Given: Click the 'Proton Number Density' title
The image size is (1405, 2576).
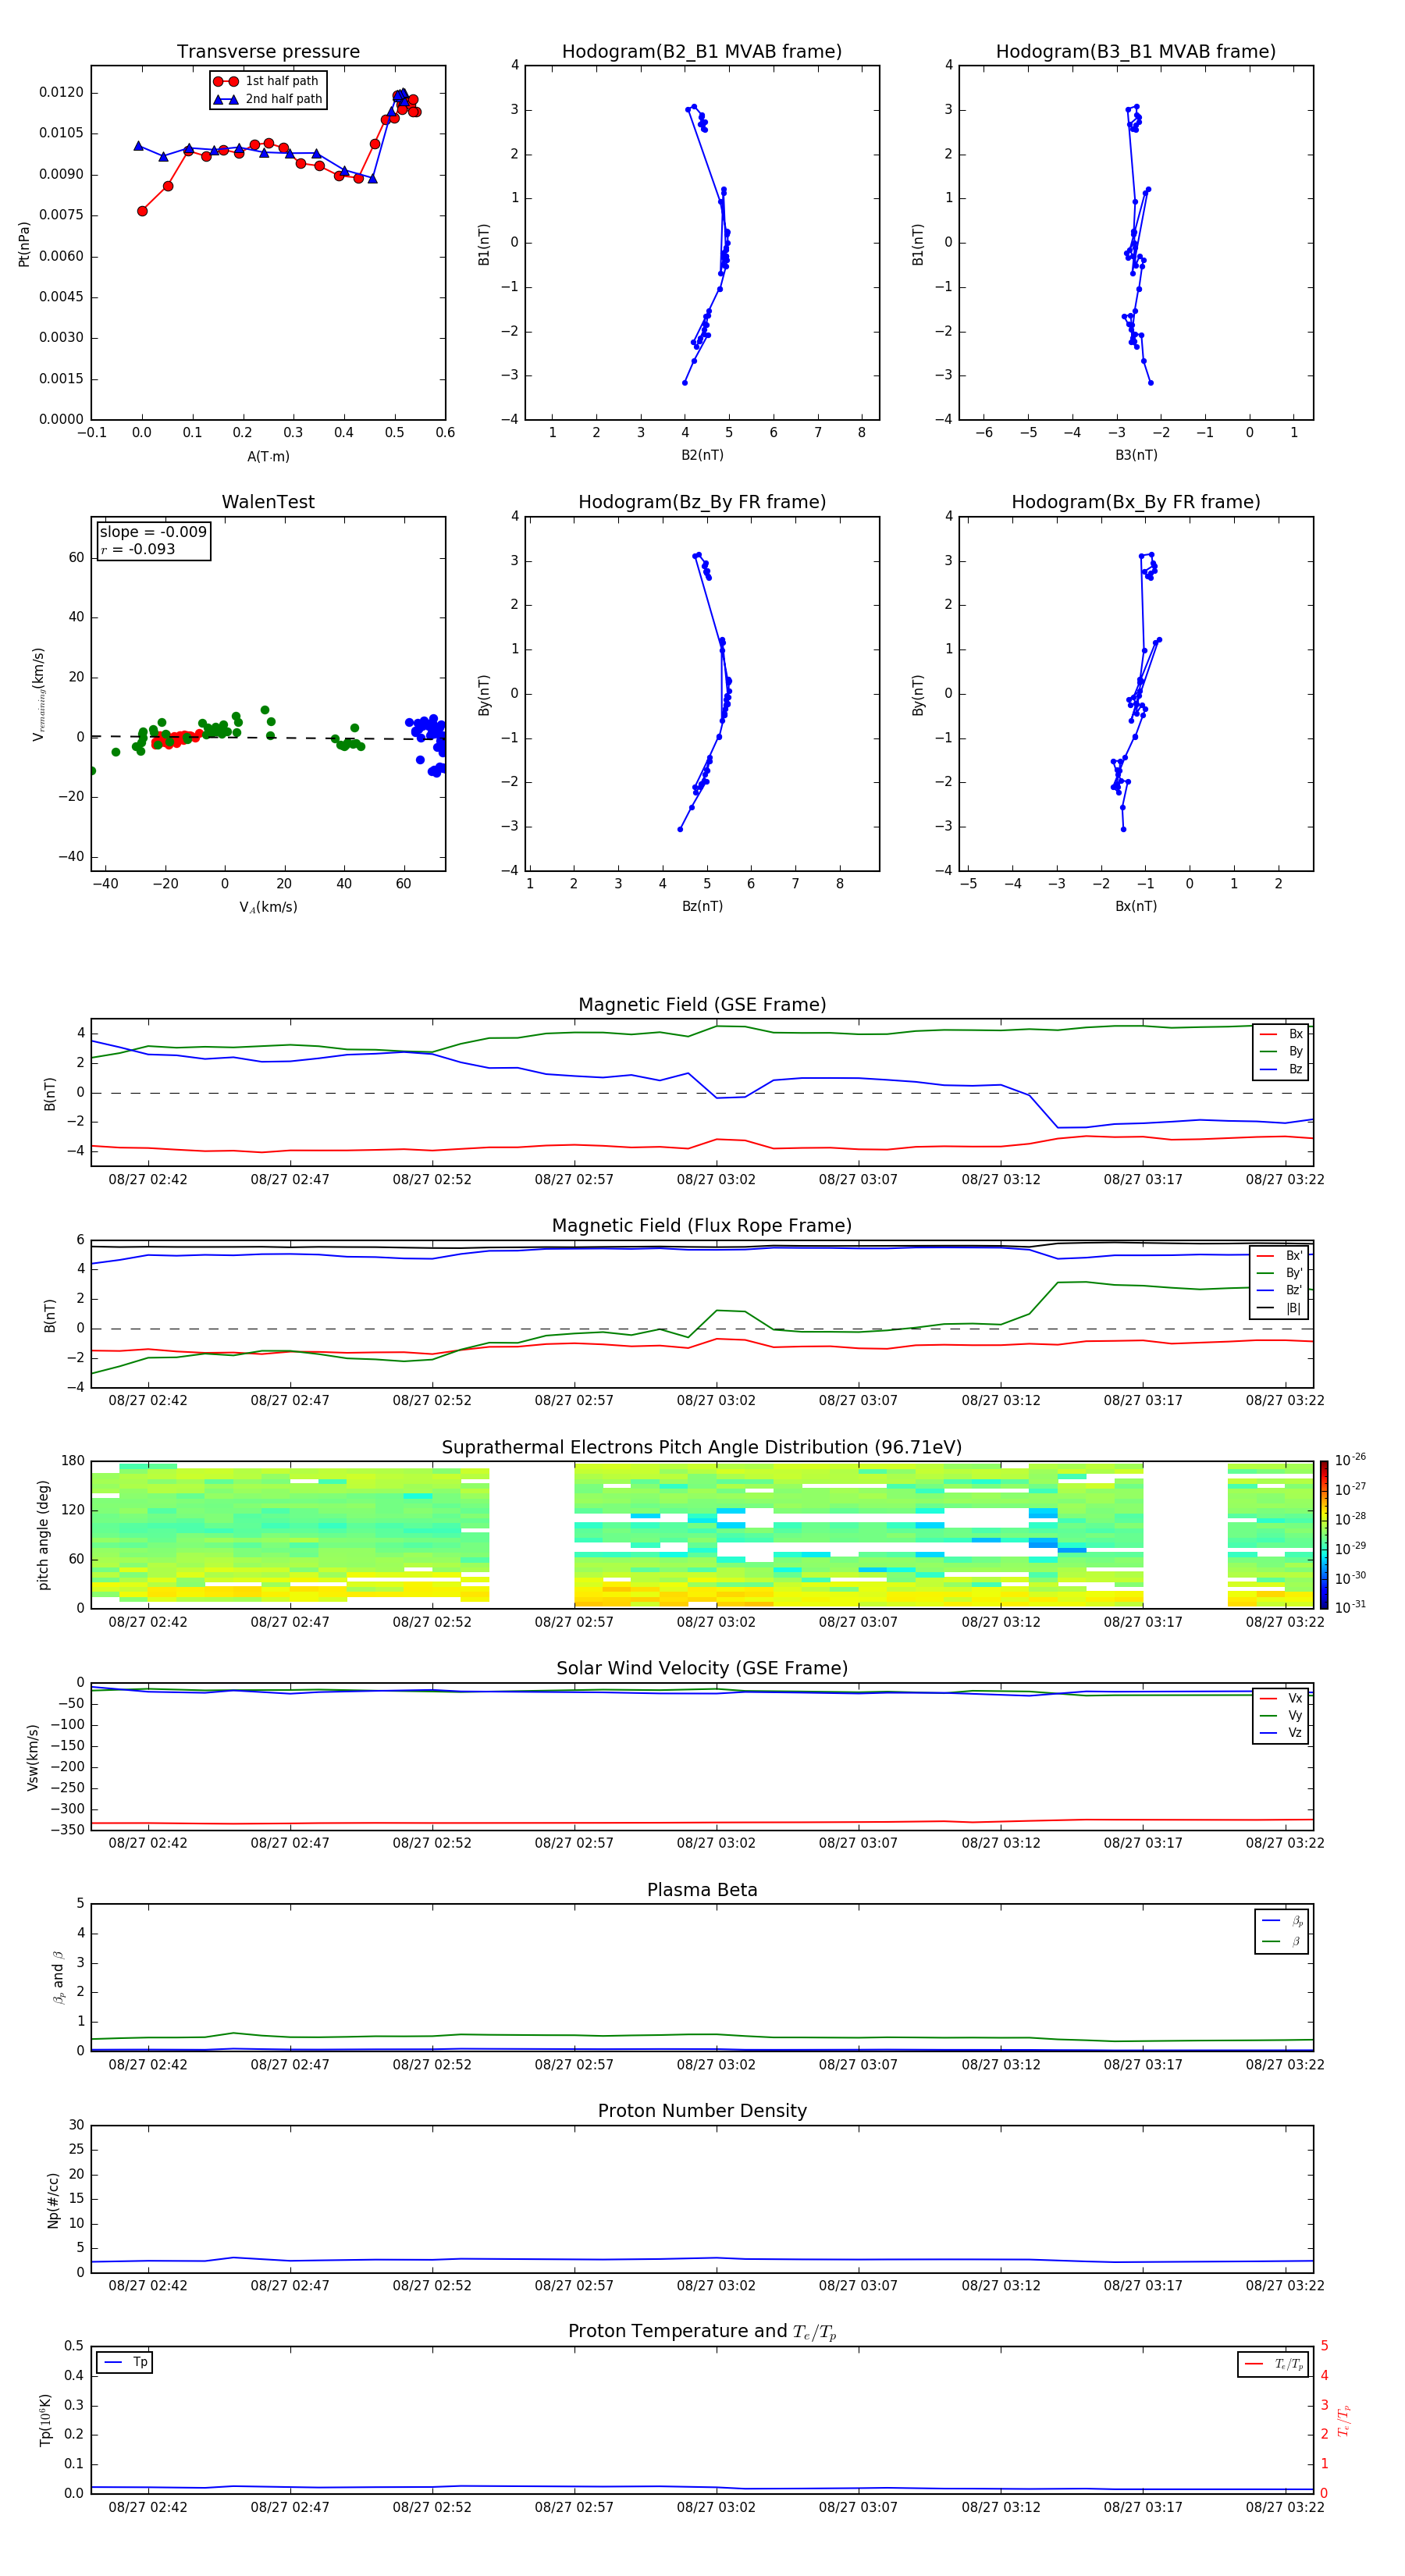Looking at the screenshot, I should (x=702, y=2111).
